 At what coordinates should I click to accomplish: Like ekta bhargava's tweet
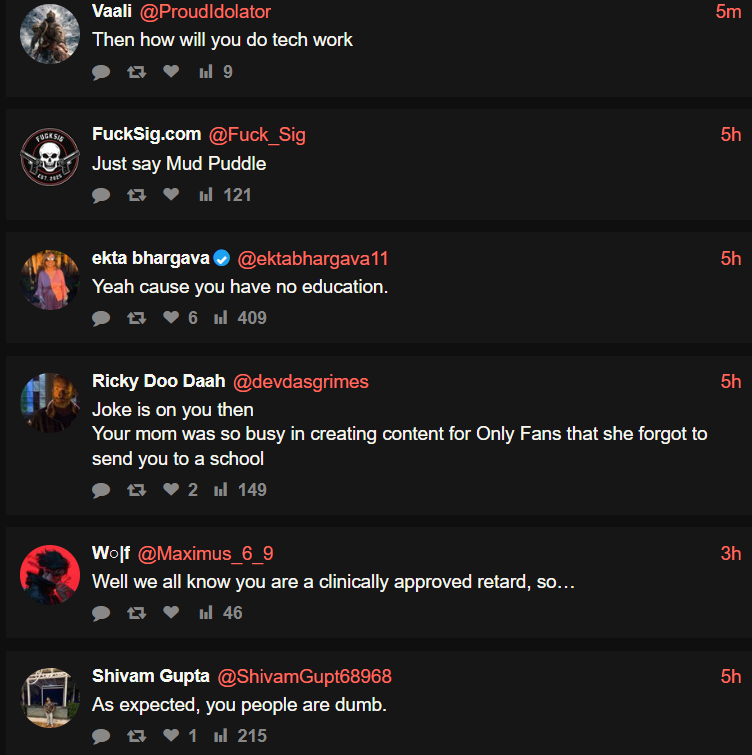[171, 317]
